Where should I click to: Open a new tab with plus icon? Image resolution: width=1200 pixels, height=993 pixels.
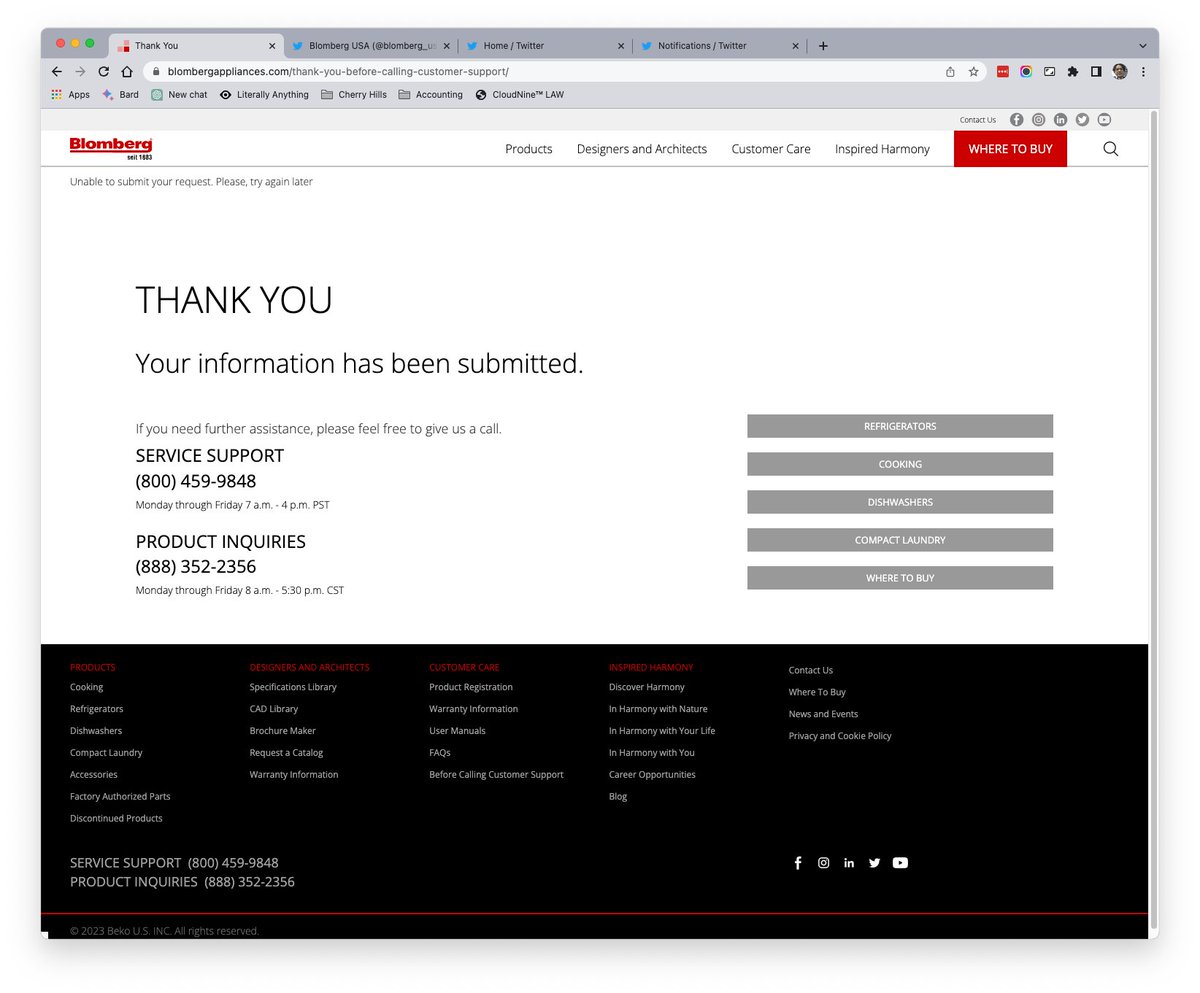pos(823,46)
